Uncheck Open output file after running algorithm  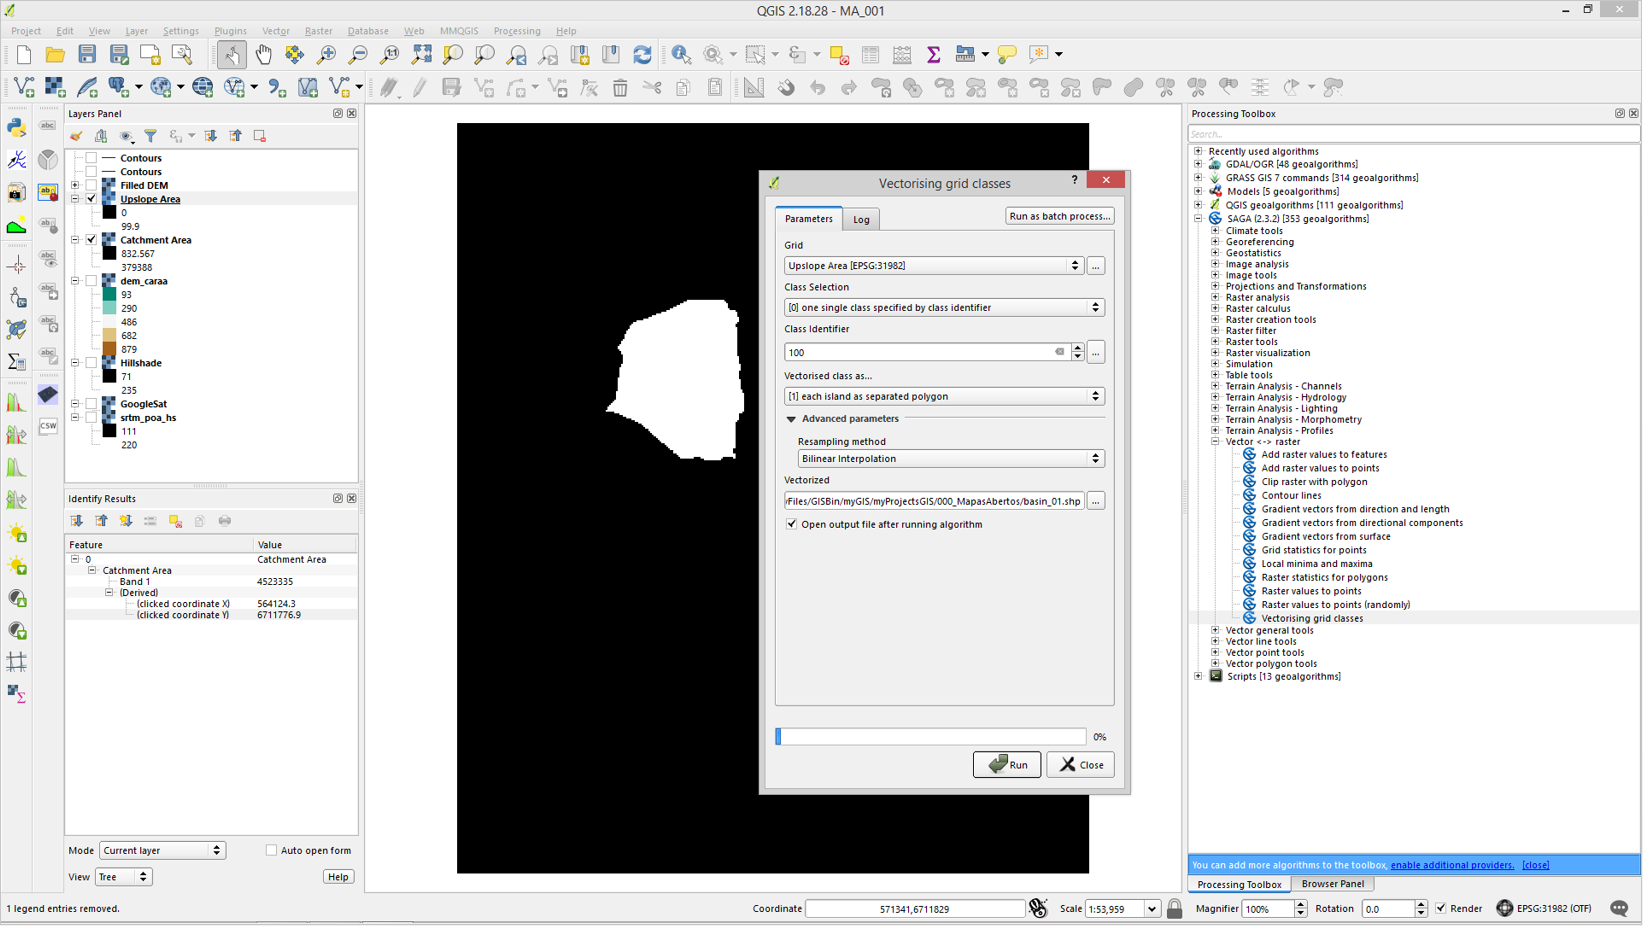(x=792, y=524)
